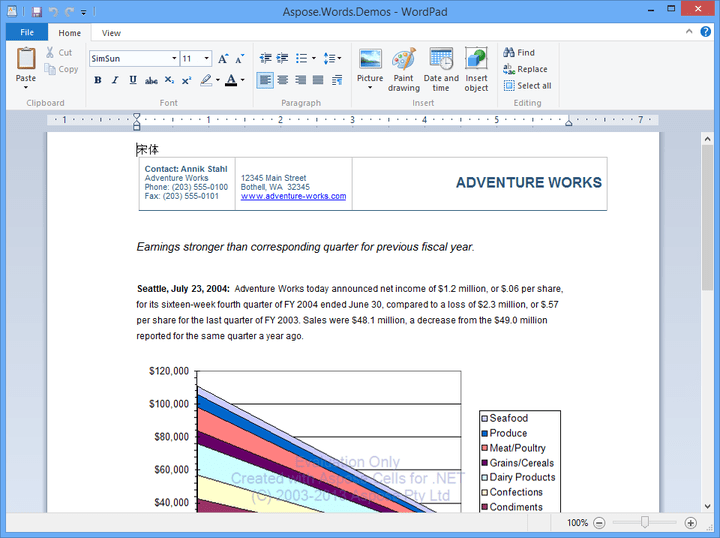This screenshot has height=538, width=720.
Task: Start a bulleted list
Action: coord(301,58)
